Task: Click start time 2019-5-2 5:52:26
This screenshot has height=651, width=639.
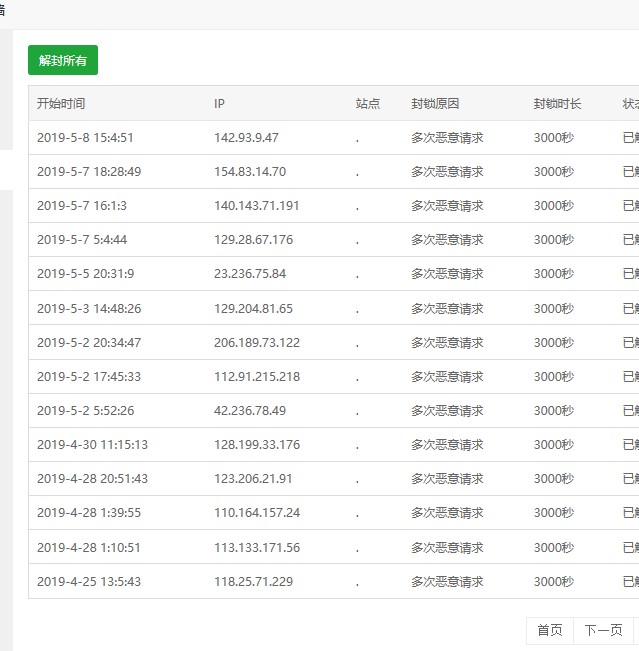Action: point(86,411)
